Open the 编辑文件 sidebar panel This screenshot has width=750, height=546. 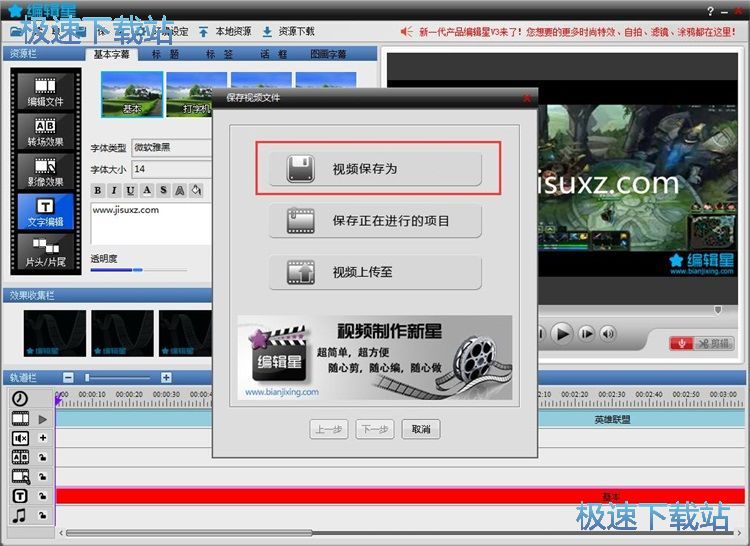pyautogui.click(x=45, y=91)
